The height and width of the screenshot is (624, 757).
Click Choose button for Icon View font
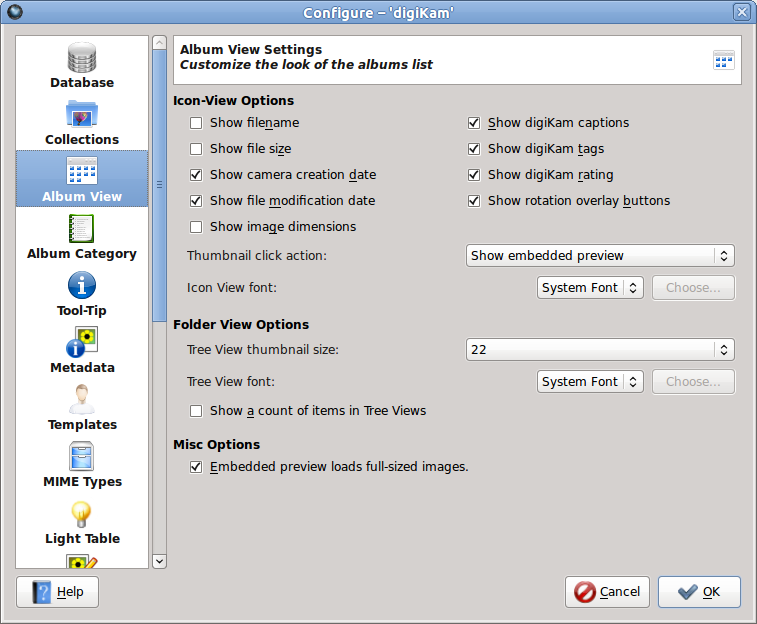pyautogui.click(x=693, y=288)
